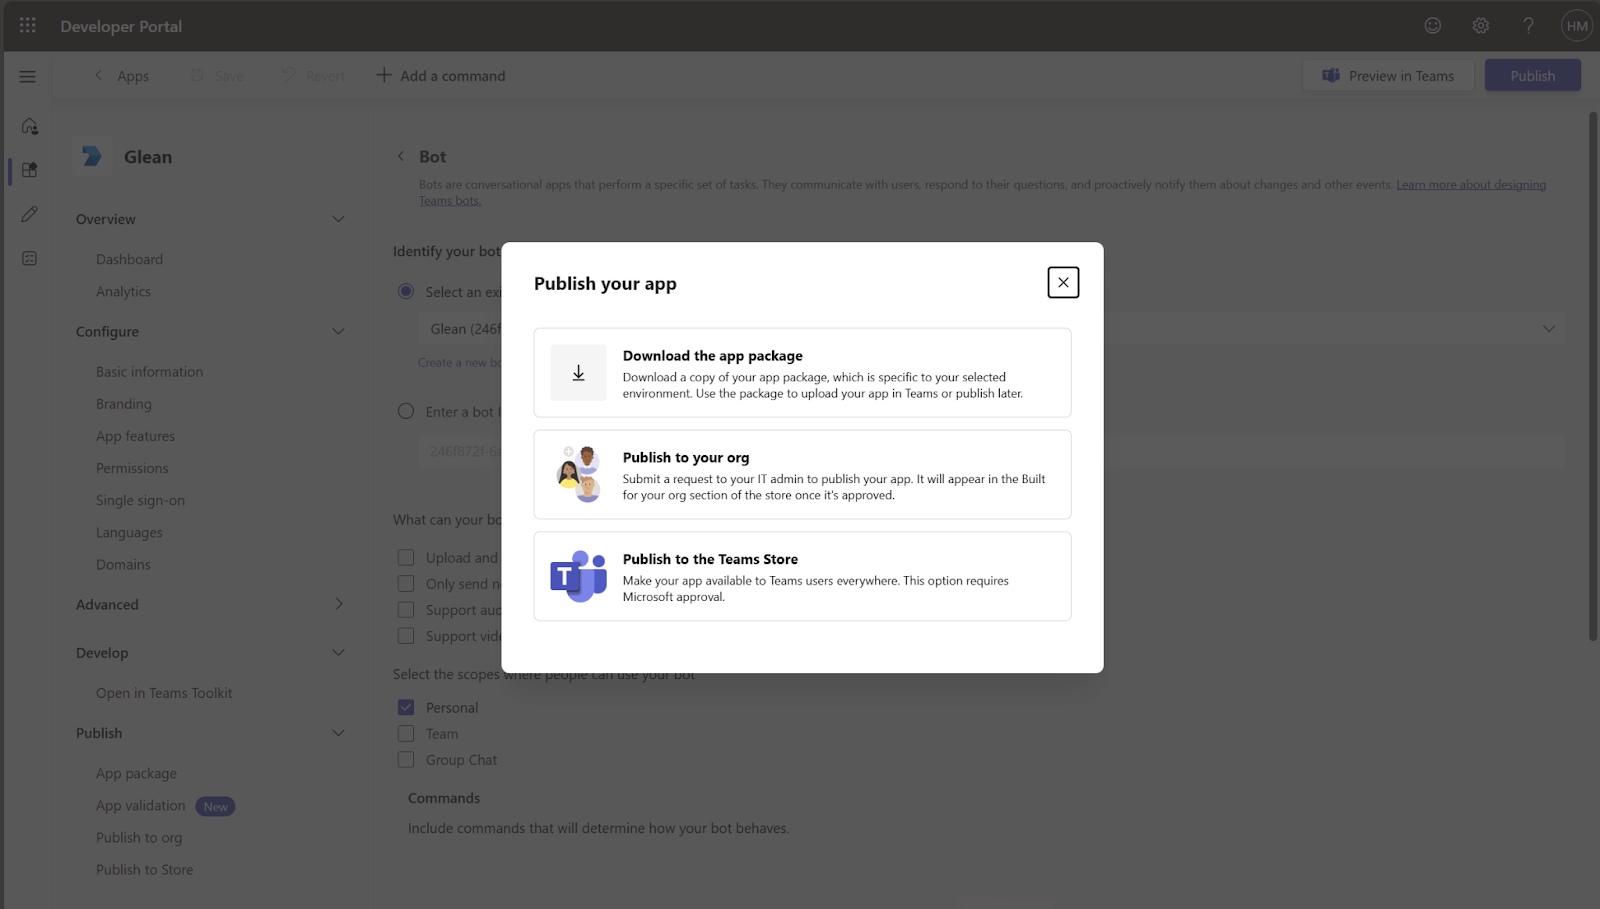This screenshot has height=909, width=1600.
Task: Click Preview in Teams button
Action: click(x=1388, y=76)
